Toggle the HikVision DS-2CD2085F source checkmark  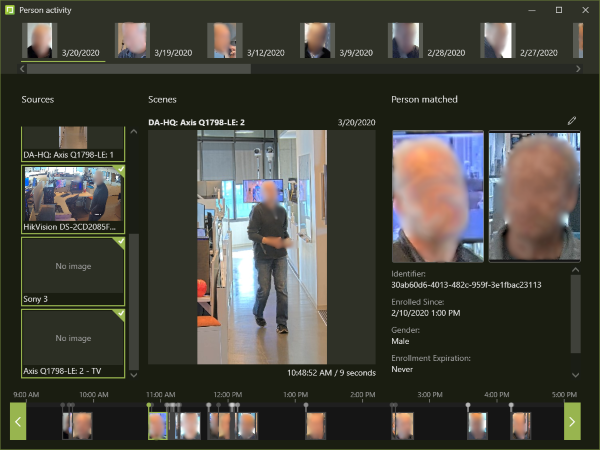(x=120, y=170)
